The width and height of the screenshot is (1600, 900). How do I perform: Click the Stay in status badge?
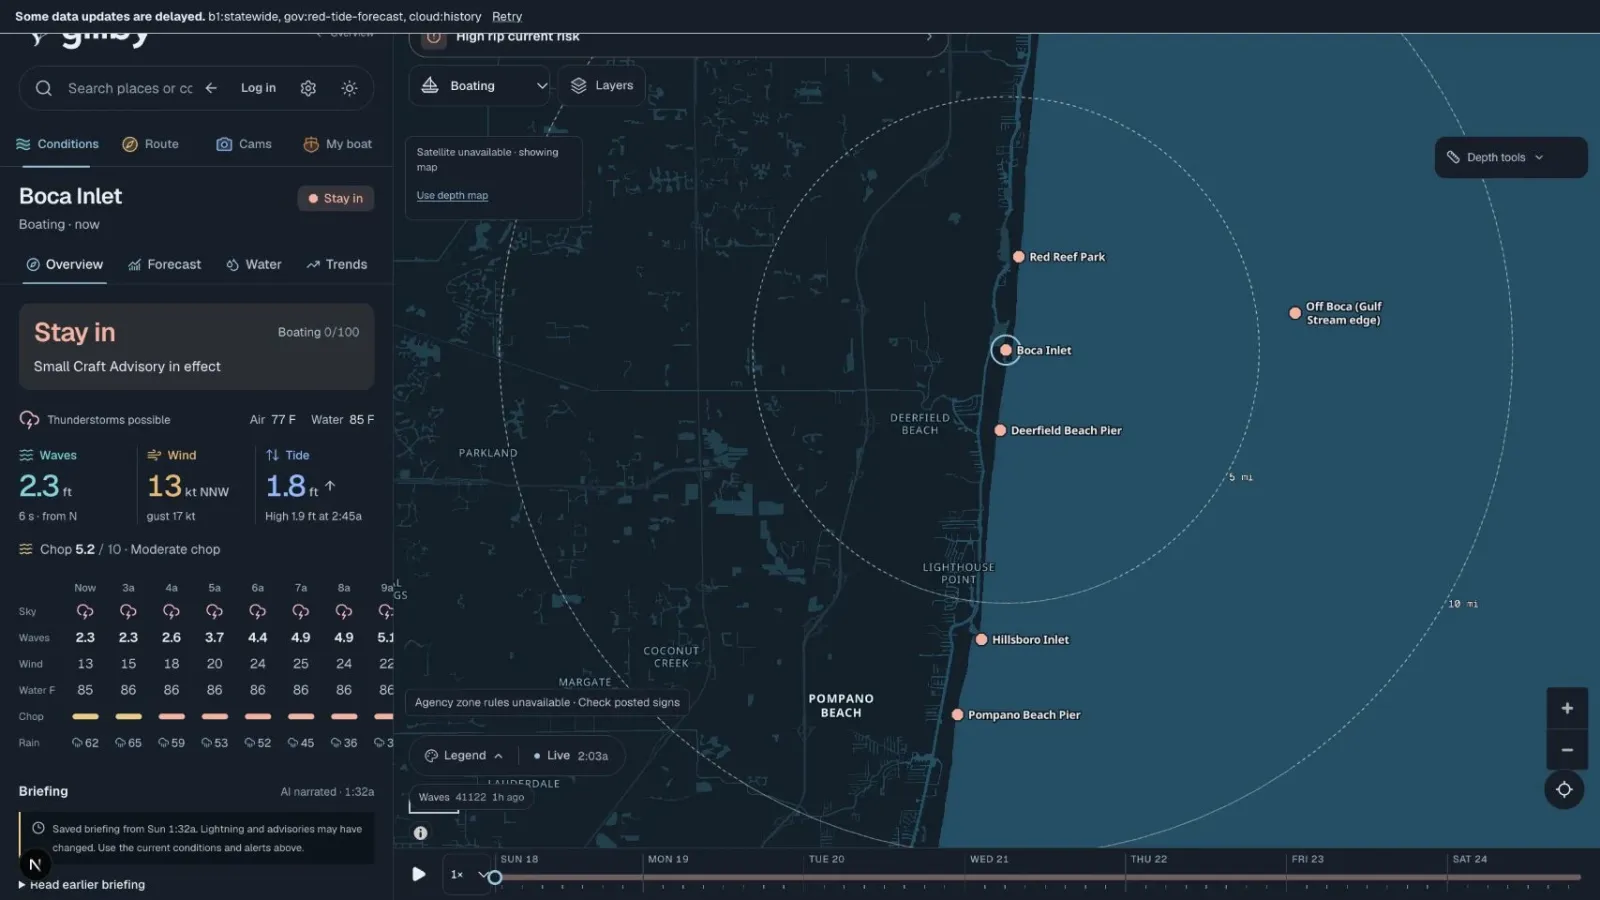[336, 198]
